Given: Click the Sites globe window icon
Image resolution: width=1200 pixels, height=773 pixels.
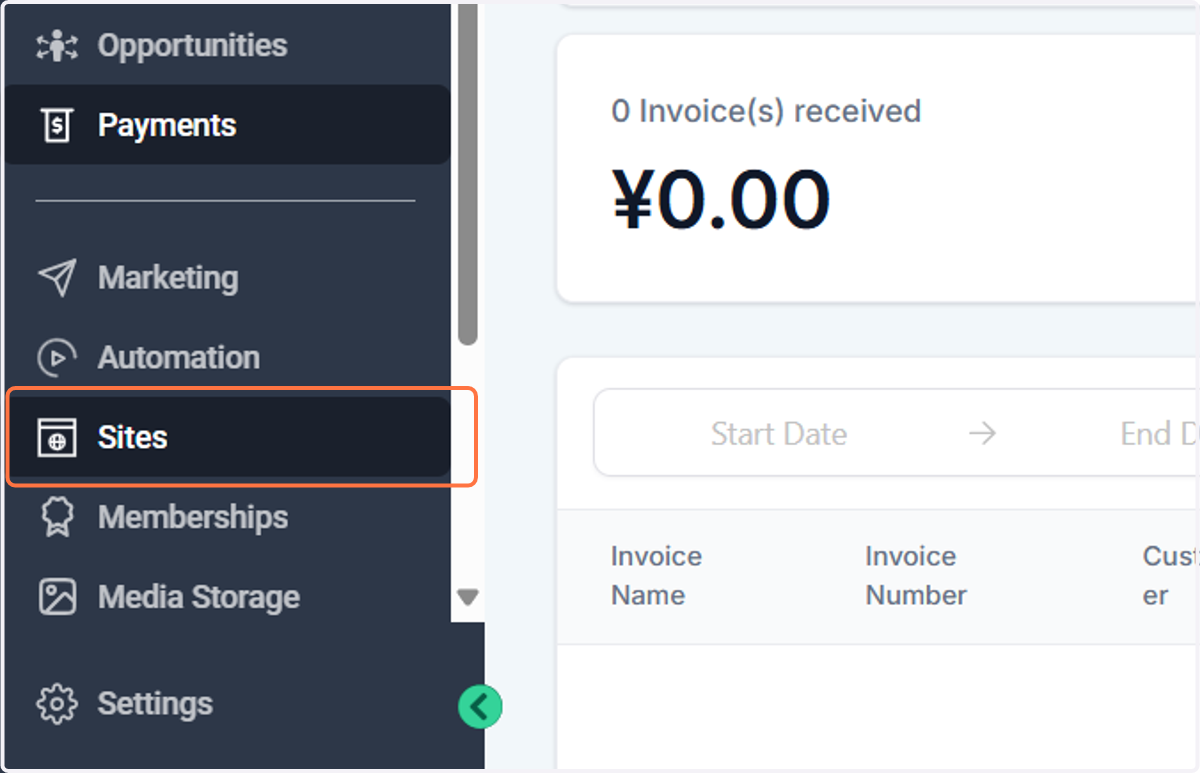Looking at the screenshot, I should pos(57,437).
